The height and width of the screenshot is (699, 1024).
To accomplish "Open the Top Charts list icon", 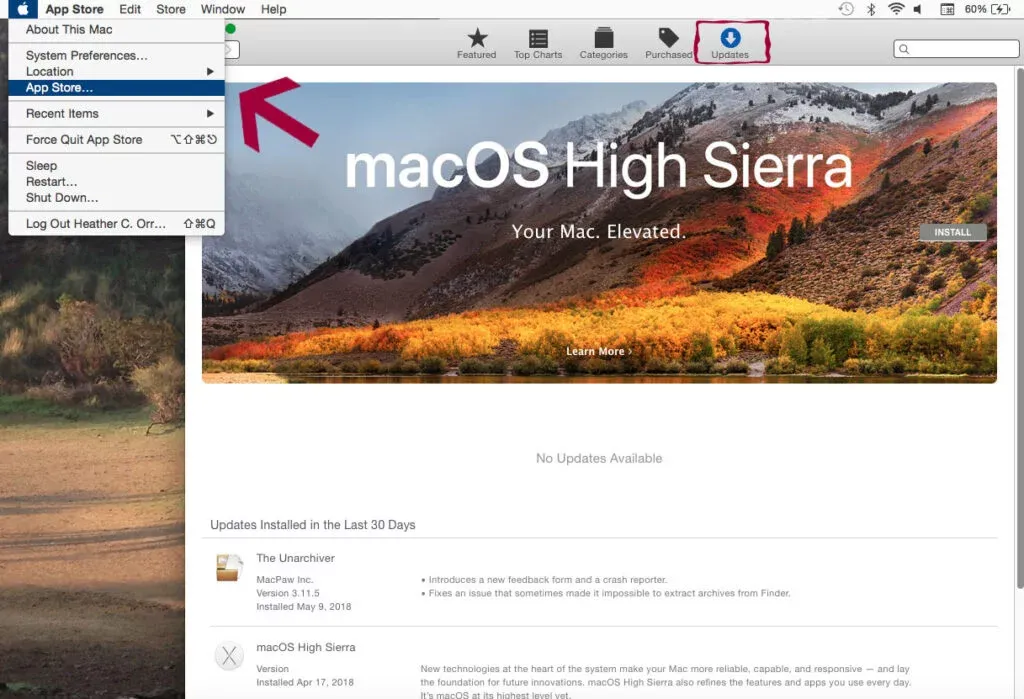I will (538, 44).
